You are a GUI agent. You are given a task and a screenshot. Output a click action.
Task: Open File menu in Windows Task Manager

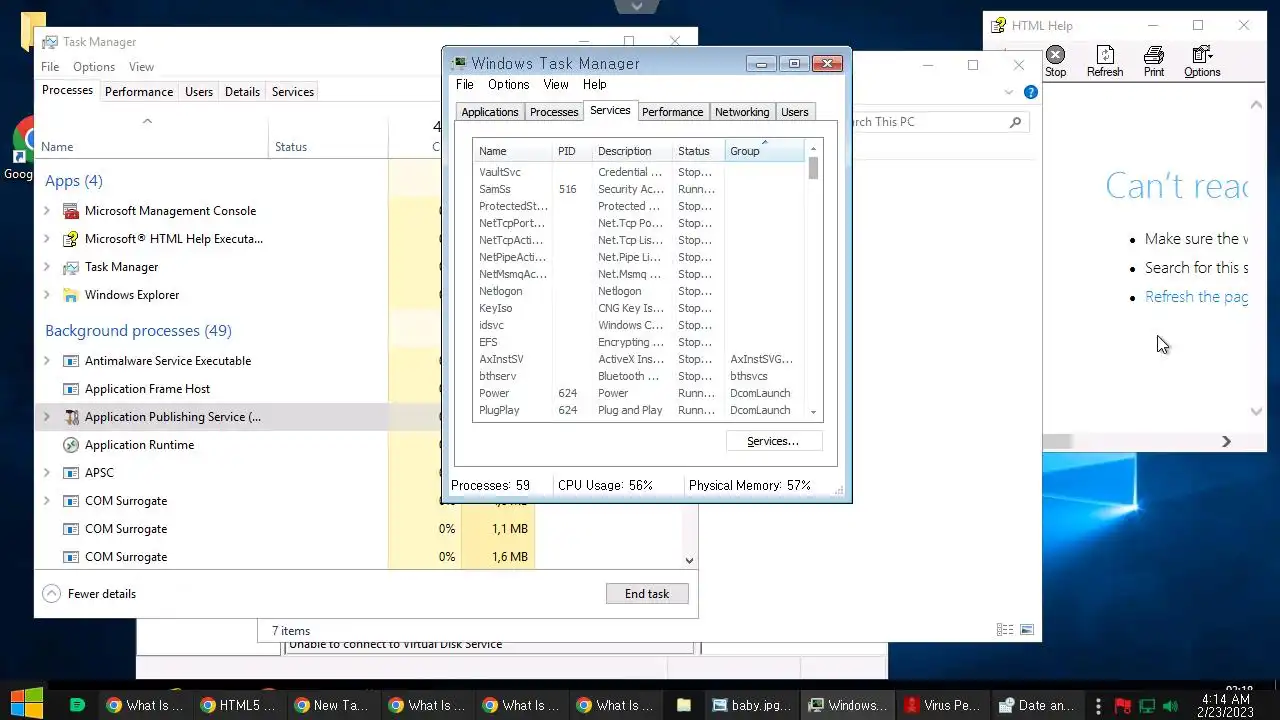(465, 85)
